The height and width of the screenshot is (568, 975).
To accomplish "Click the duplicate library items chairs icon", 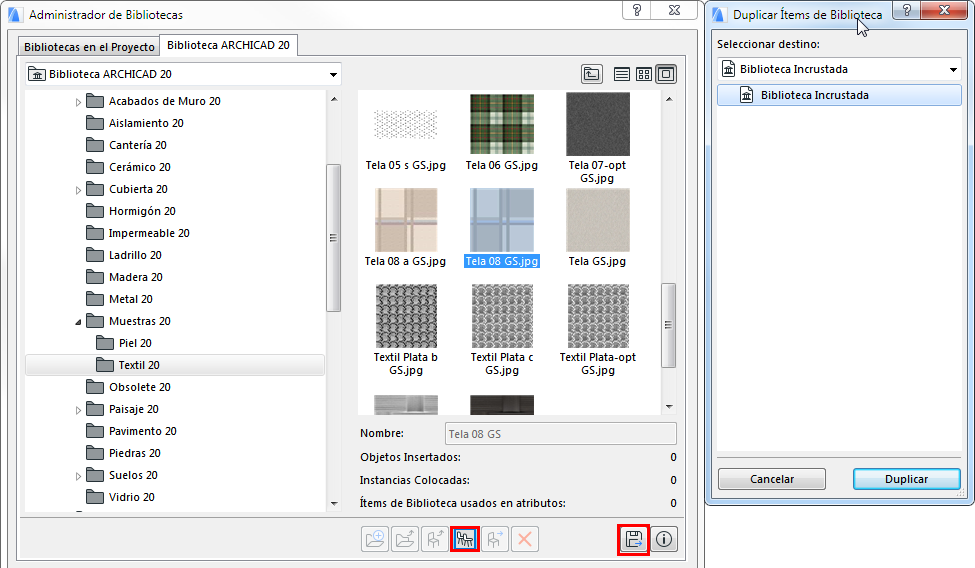I will tap(464, 539).
